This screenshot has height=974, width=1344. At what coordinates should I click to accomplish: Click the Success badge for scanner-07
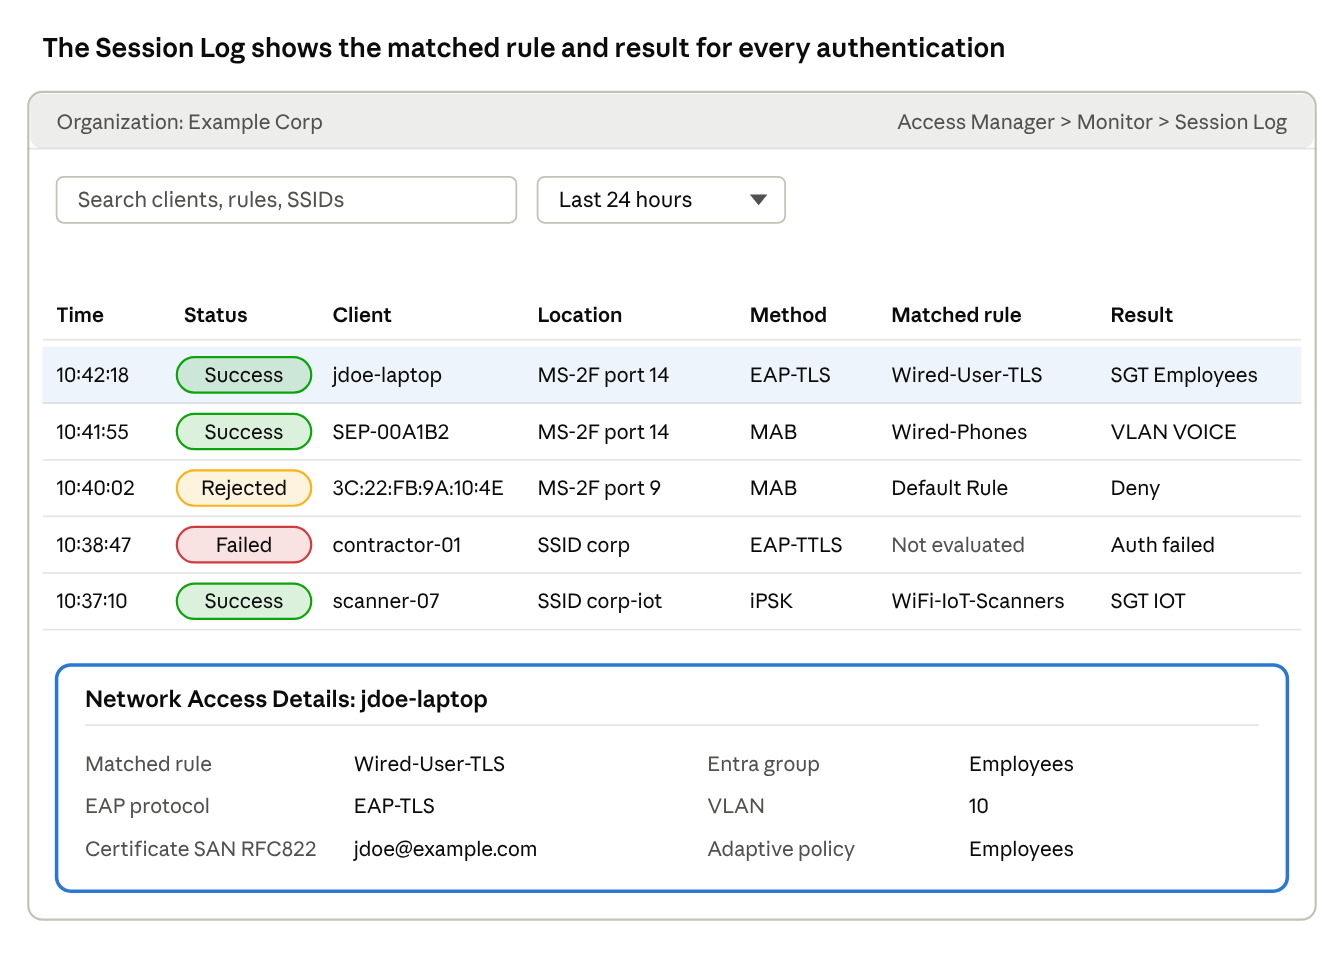pos(244,601)
